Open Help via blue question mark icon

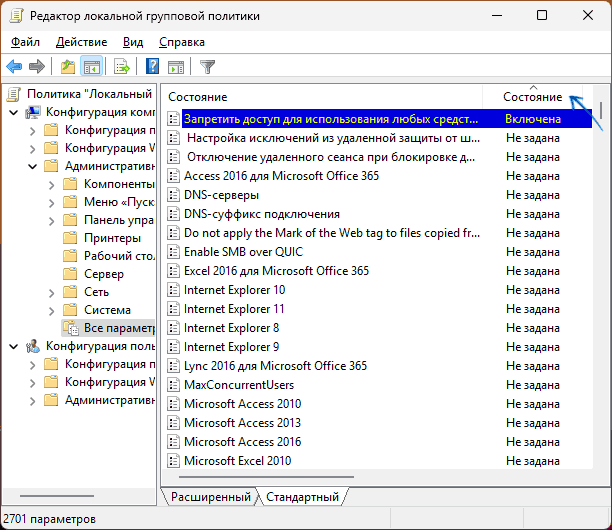[x=153, y=67]
